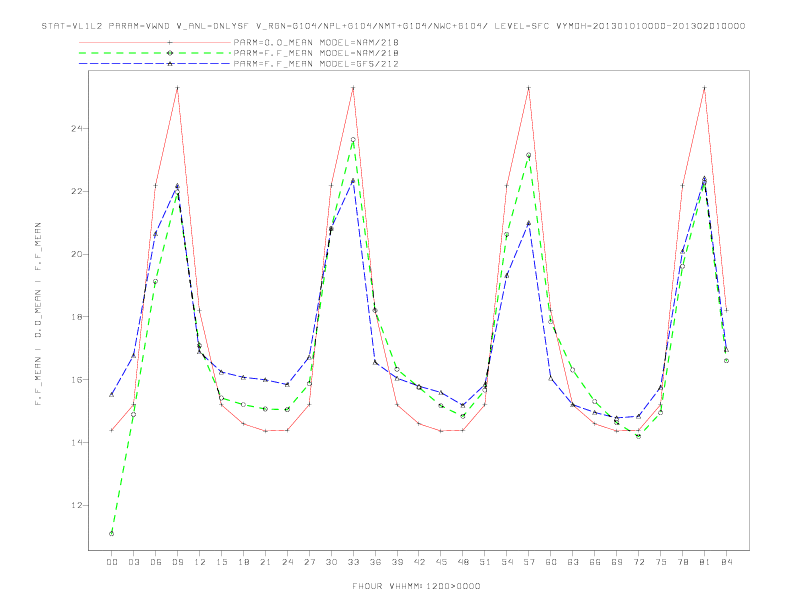This screenshot has width=792, height=612.
Task: Click y-axis tick label 20
Action: (x=76, y=254)
